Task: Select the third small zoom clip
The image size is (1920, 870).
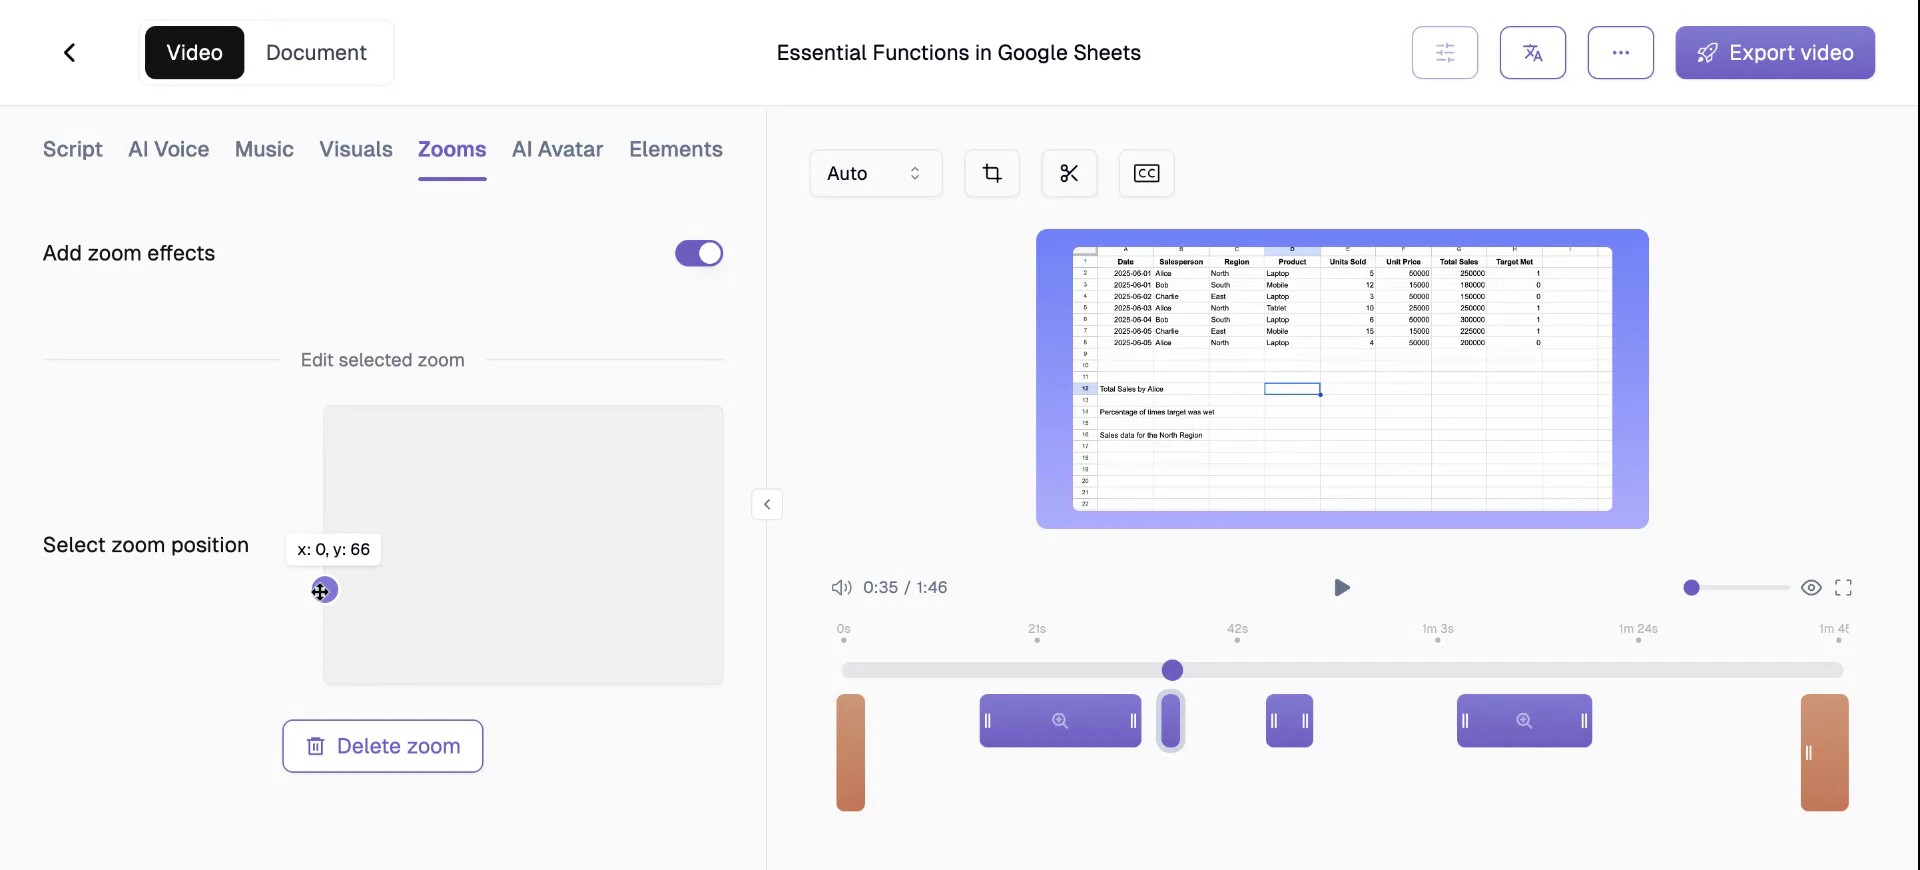Action: click(x=1290, y=721)
